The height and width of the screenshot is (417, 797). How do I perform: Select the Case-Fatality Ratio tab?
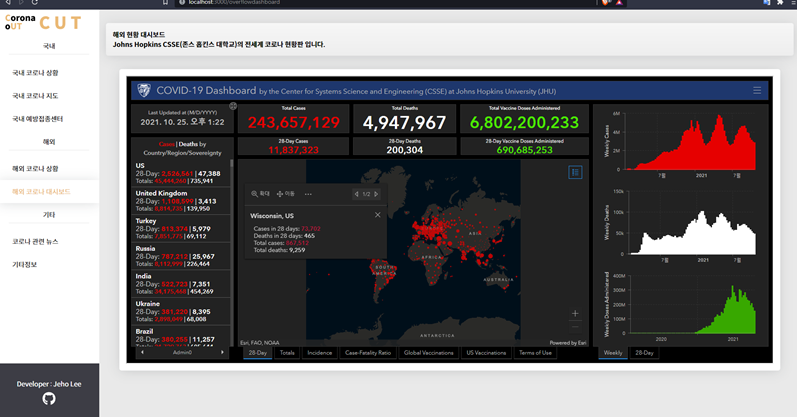pos(368,353)
